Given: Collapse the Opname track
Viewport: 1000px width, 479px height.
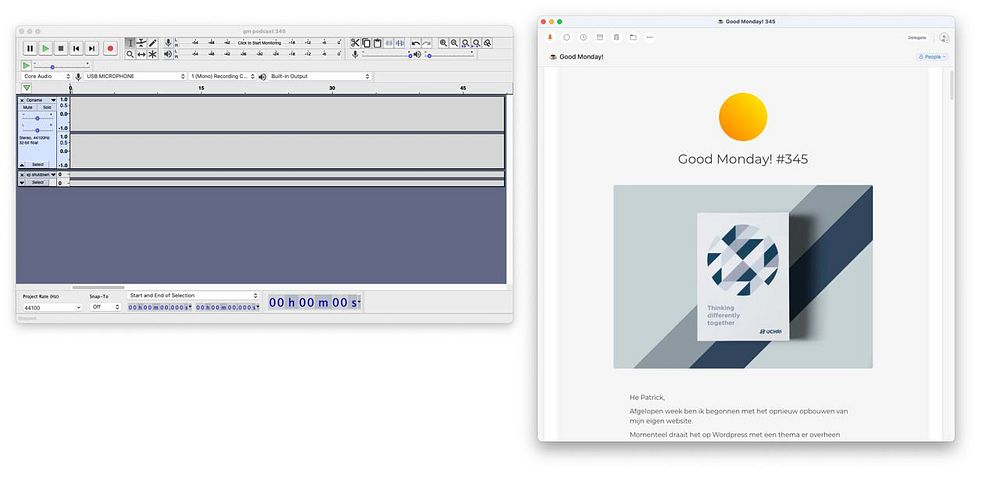Looking at the screenshot, I should tap(22, 165).
